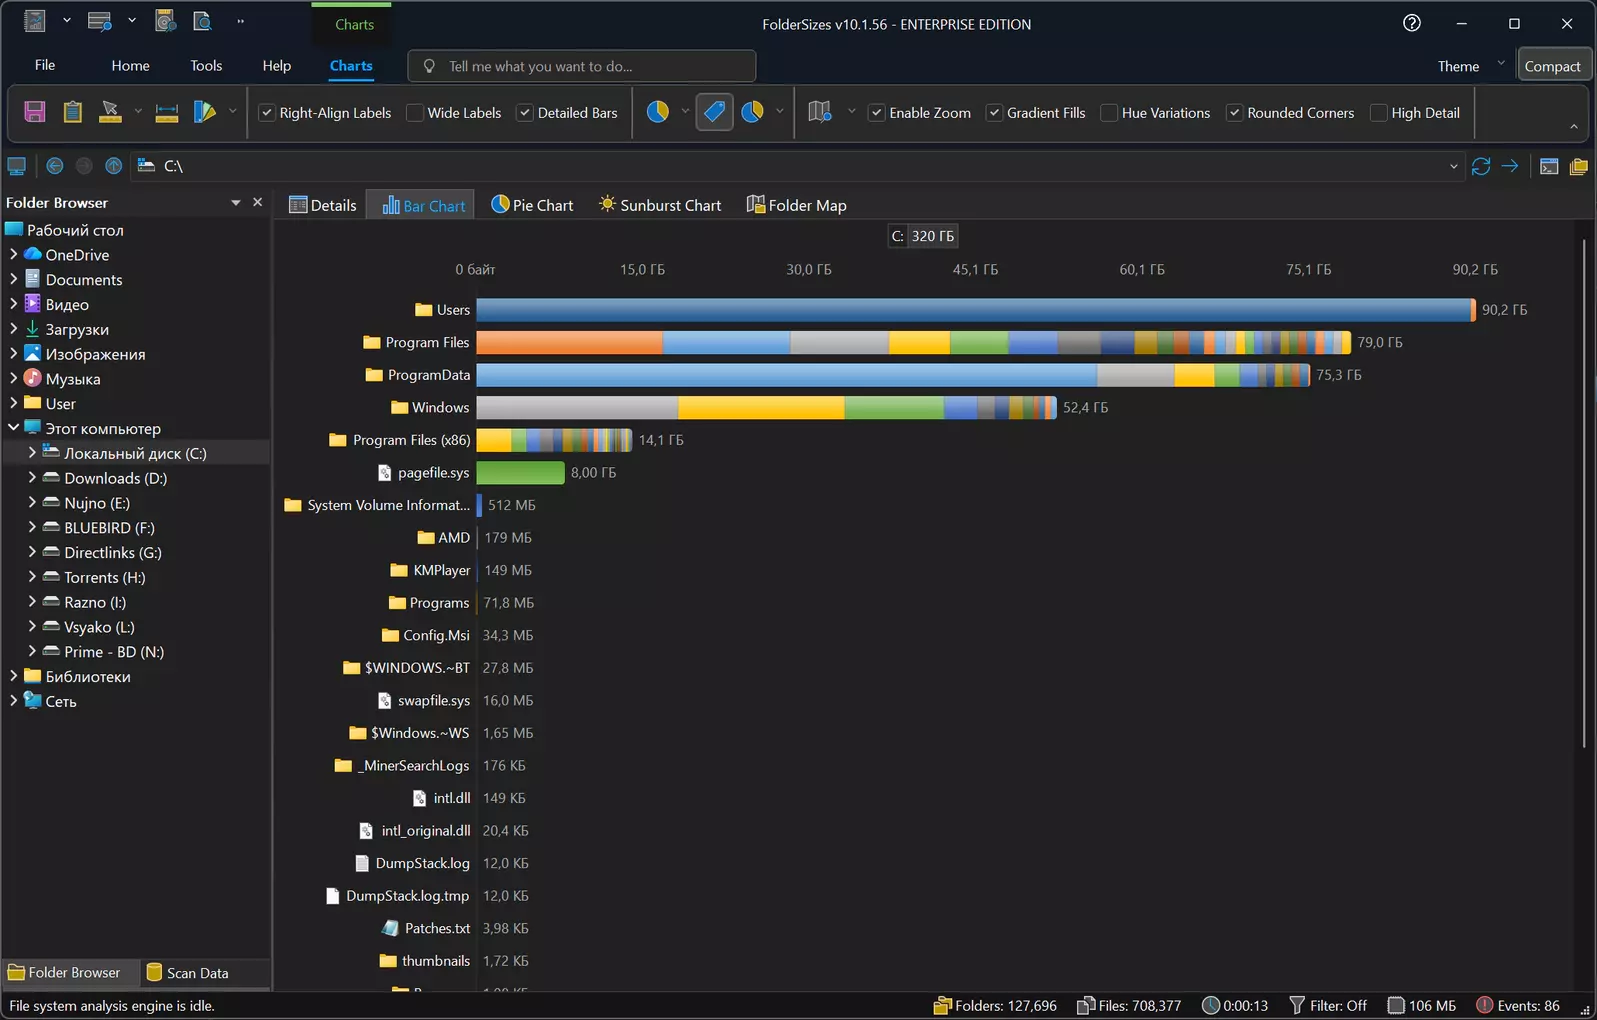Click the Compact button
Image resolution: width=1597 pixels, height=1020 pixels.
click(1552, 66)
